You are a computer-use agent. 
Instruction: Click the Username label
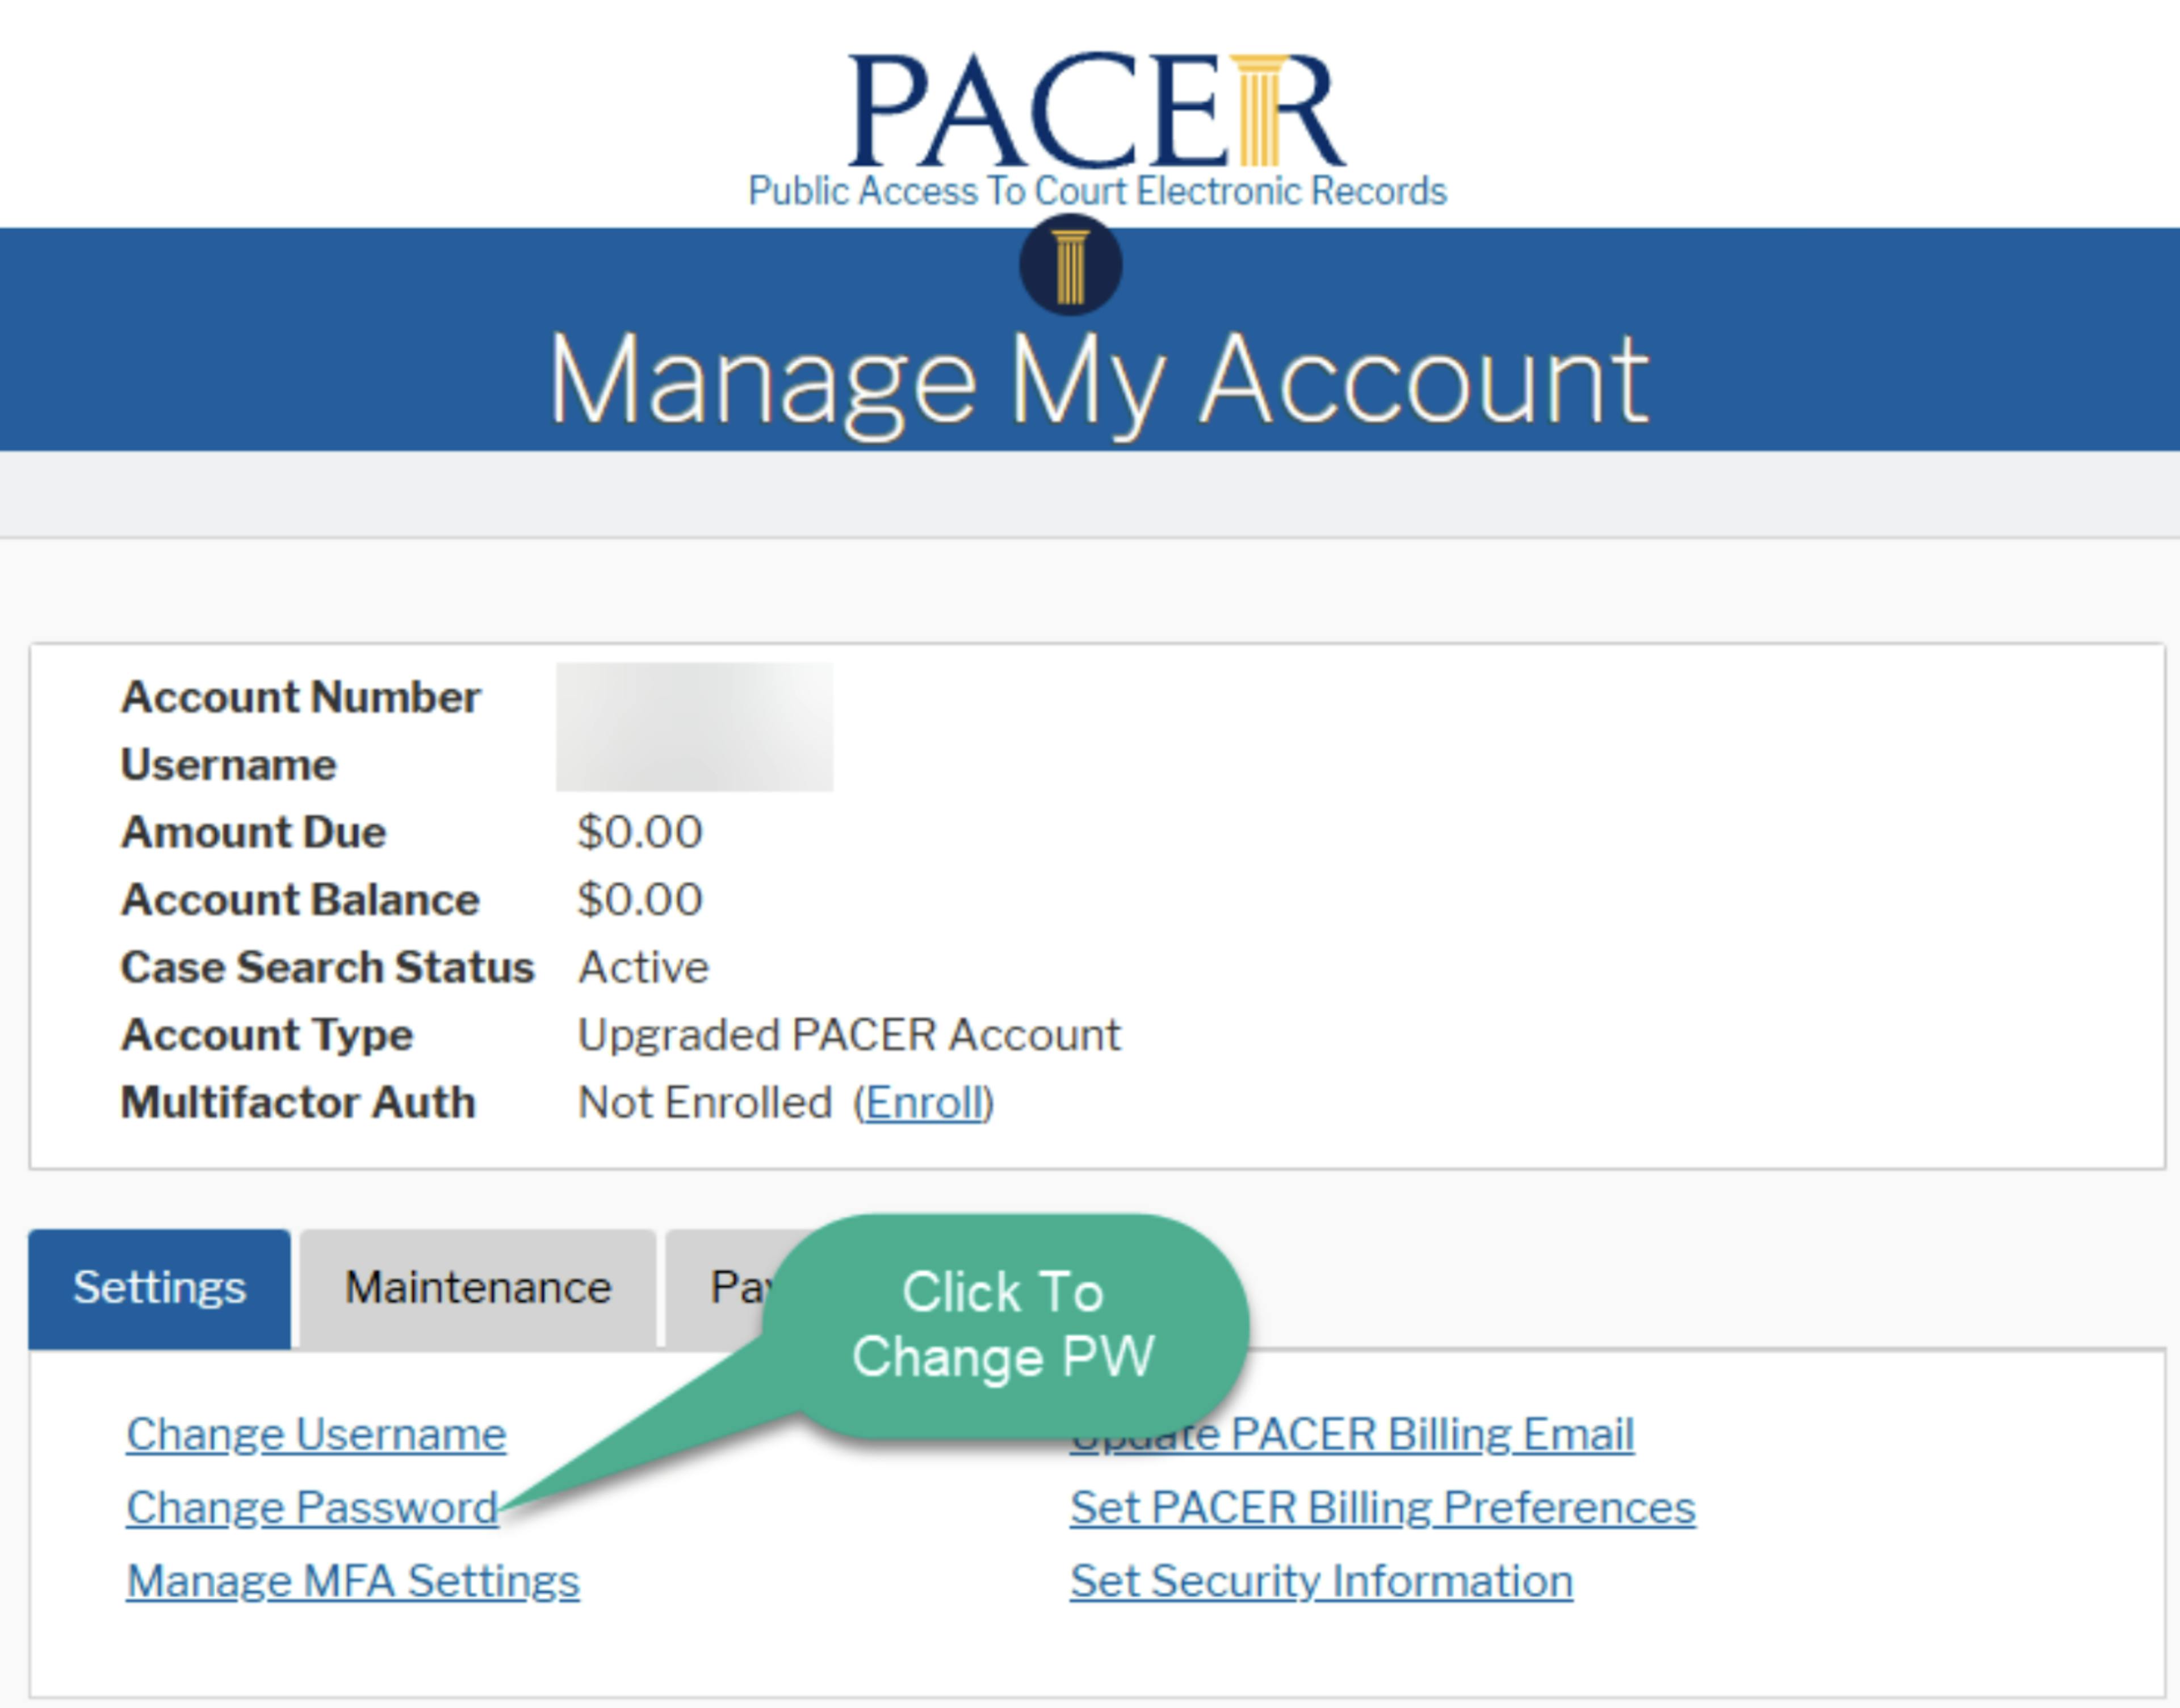[228, 765]
